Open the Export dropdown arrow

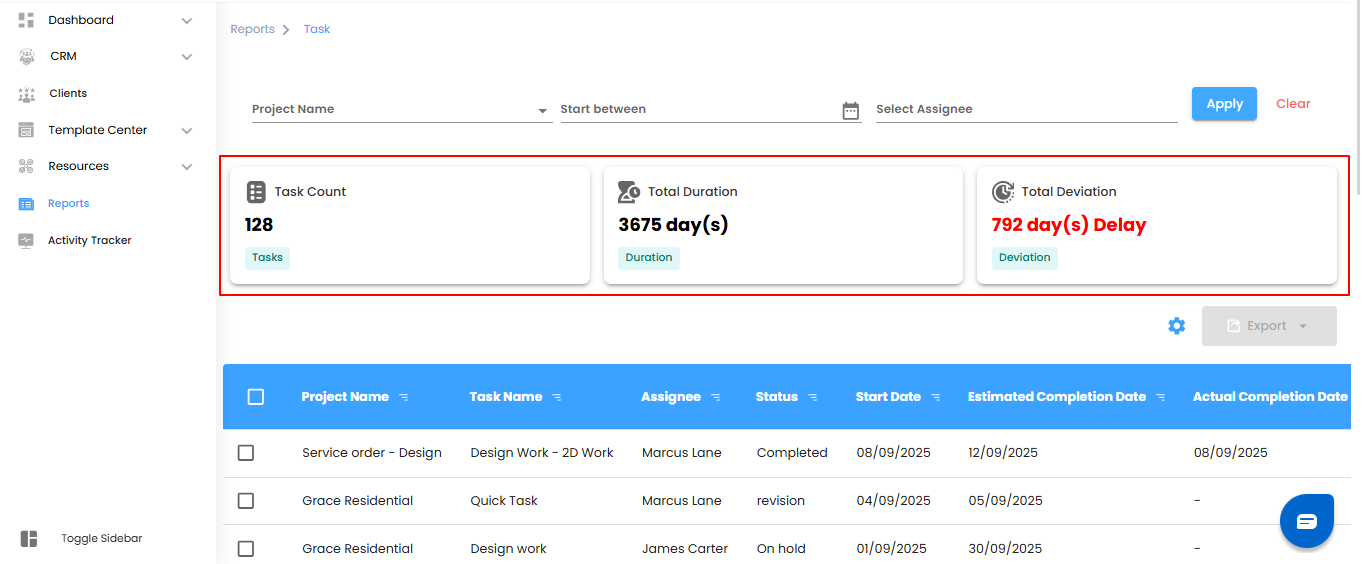(x=1303, y=326)
